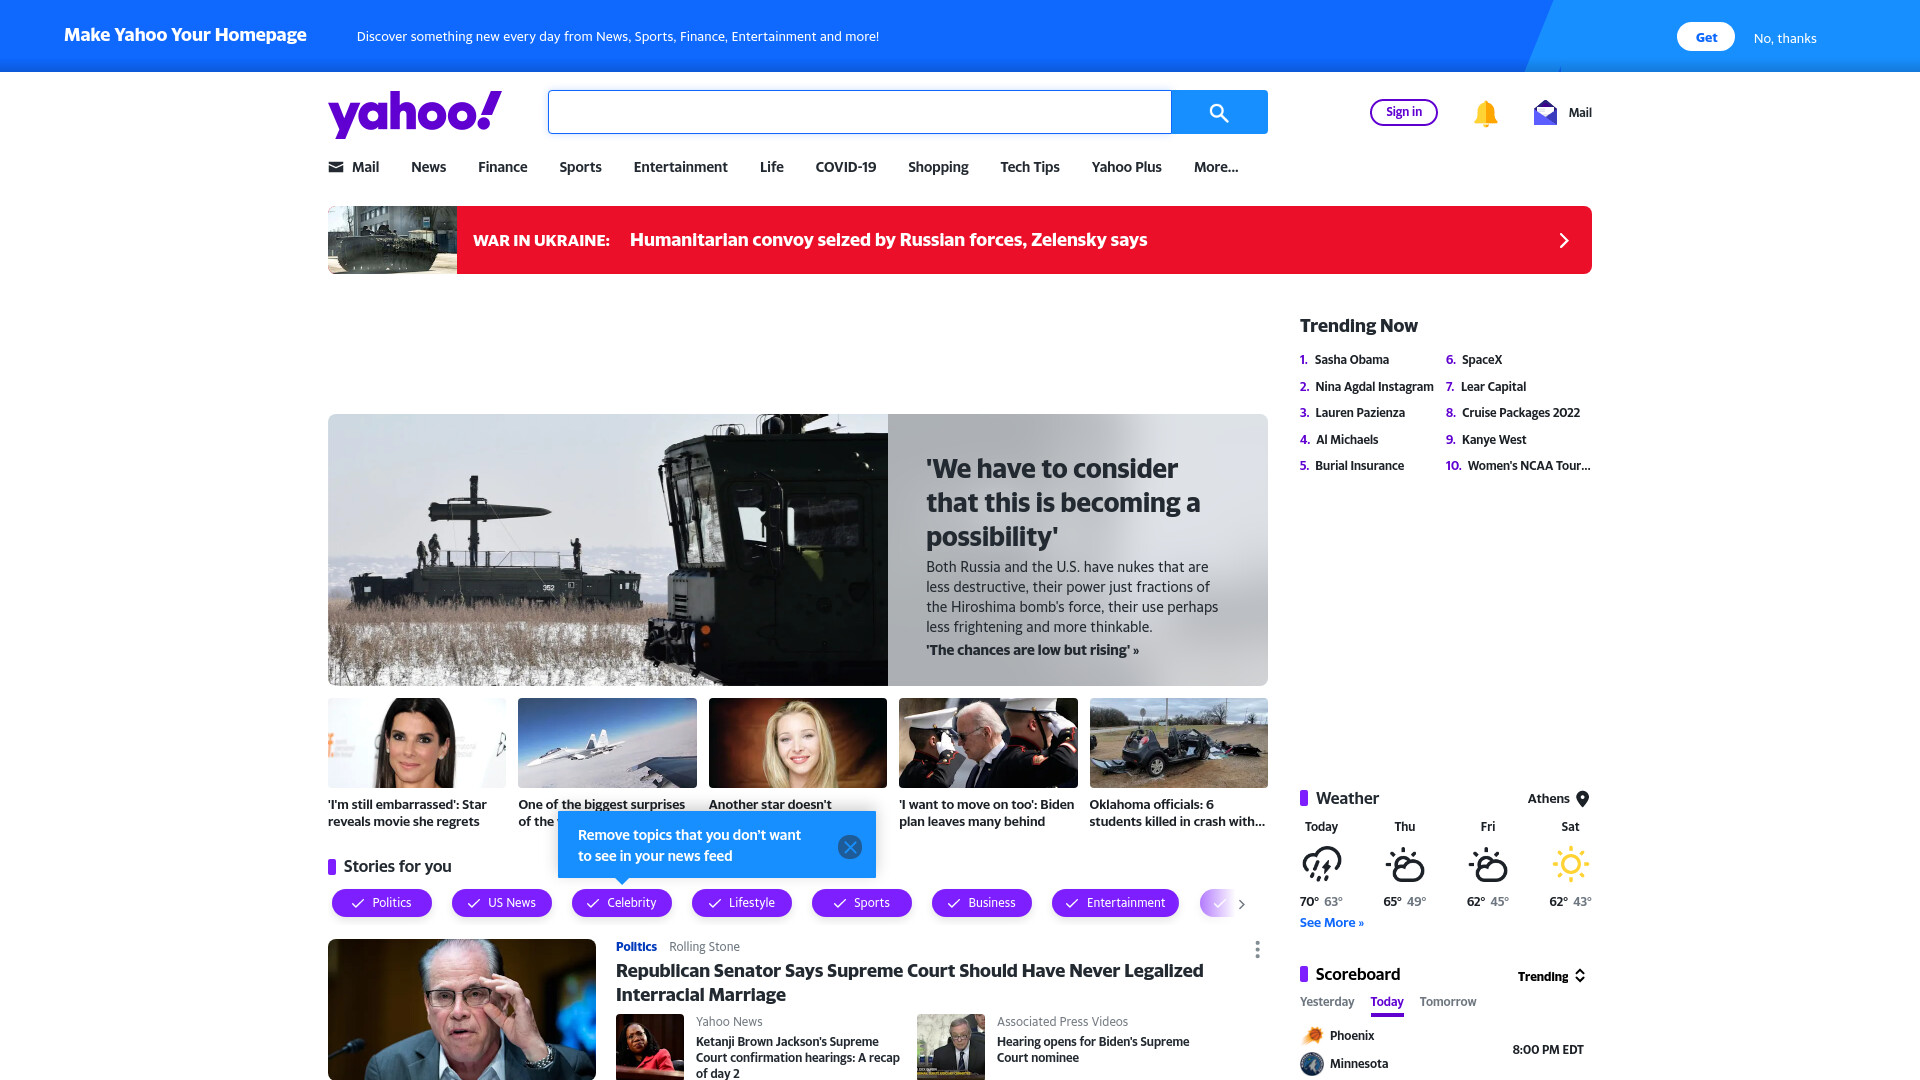
Task: Open the More... navigation menu
Action: [1216, 167]
